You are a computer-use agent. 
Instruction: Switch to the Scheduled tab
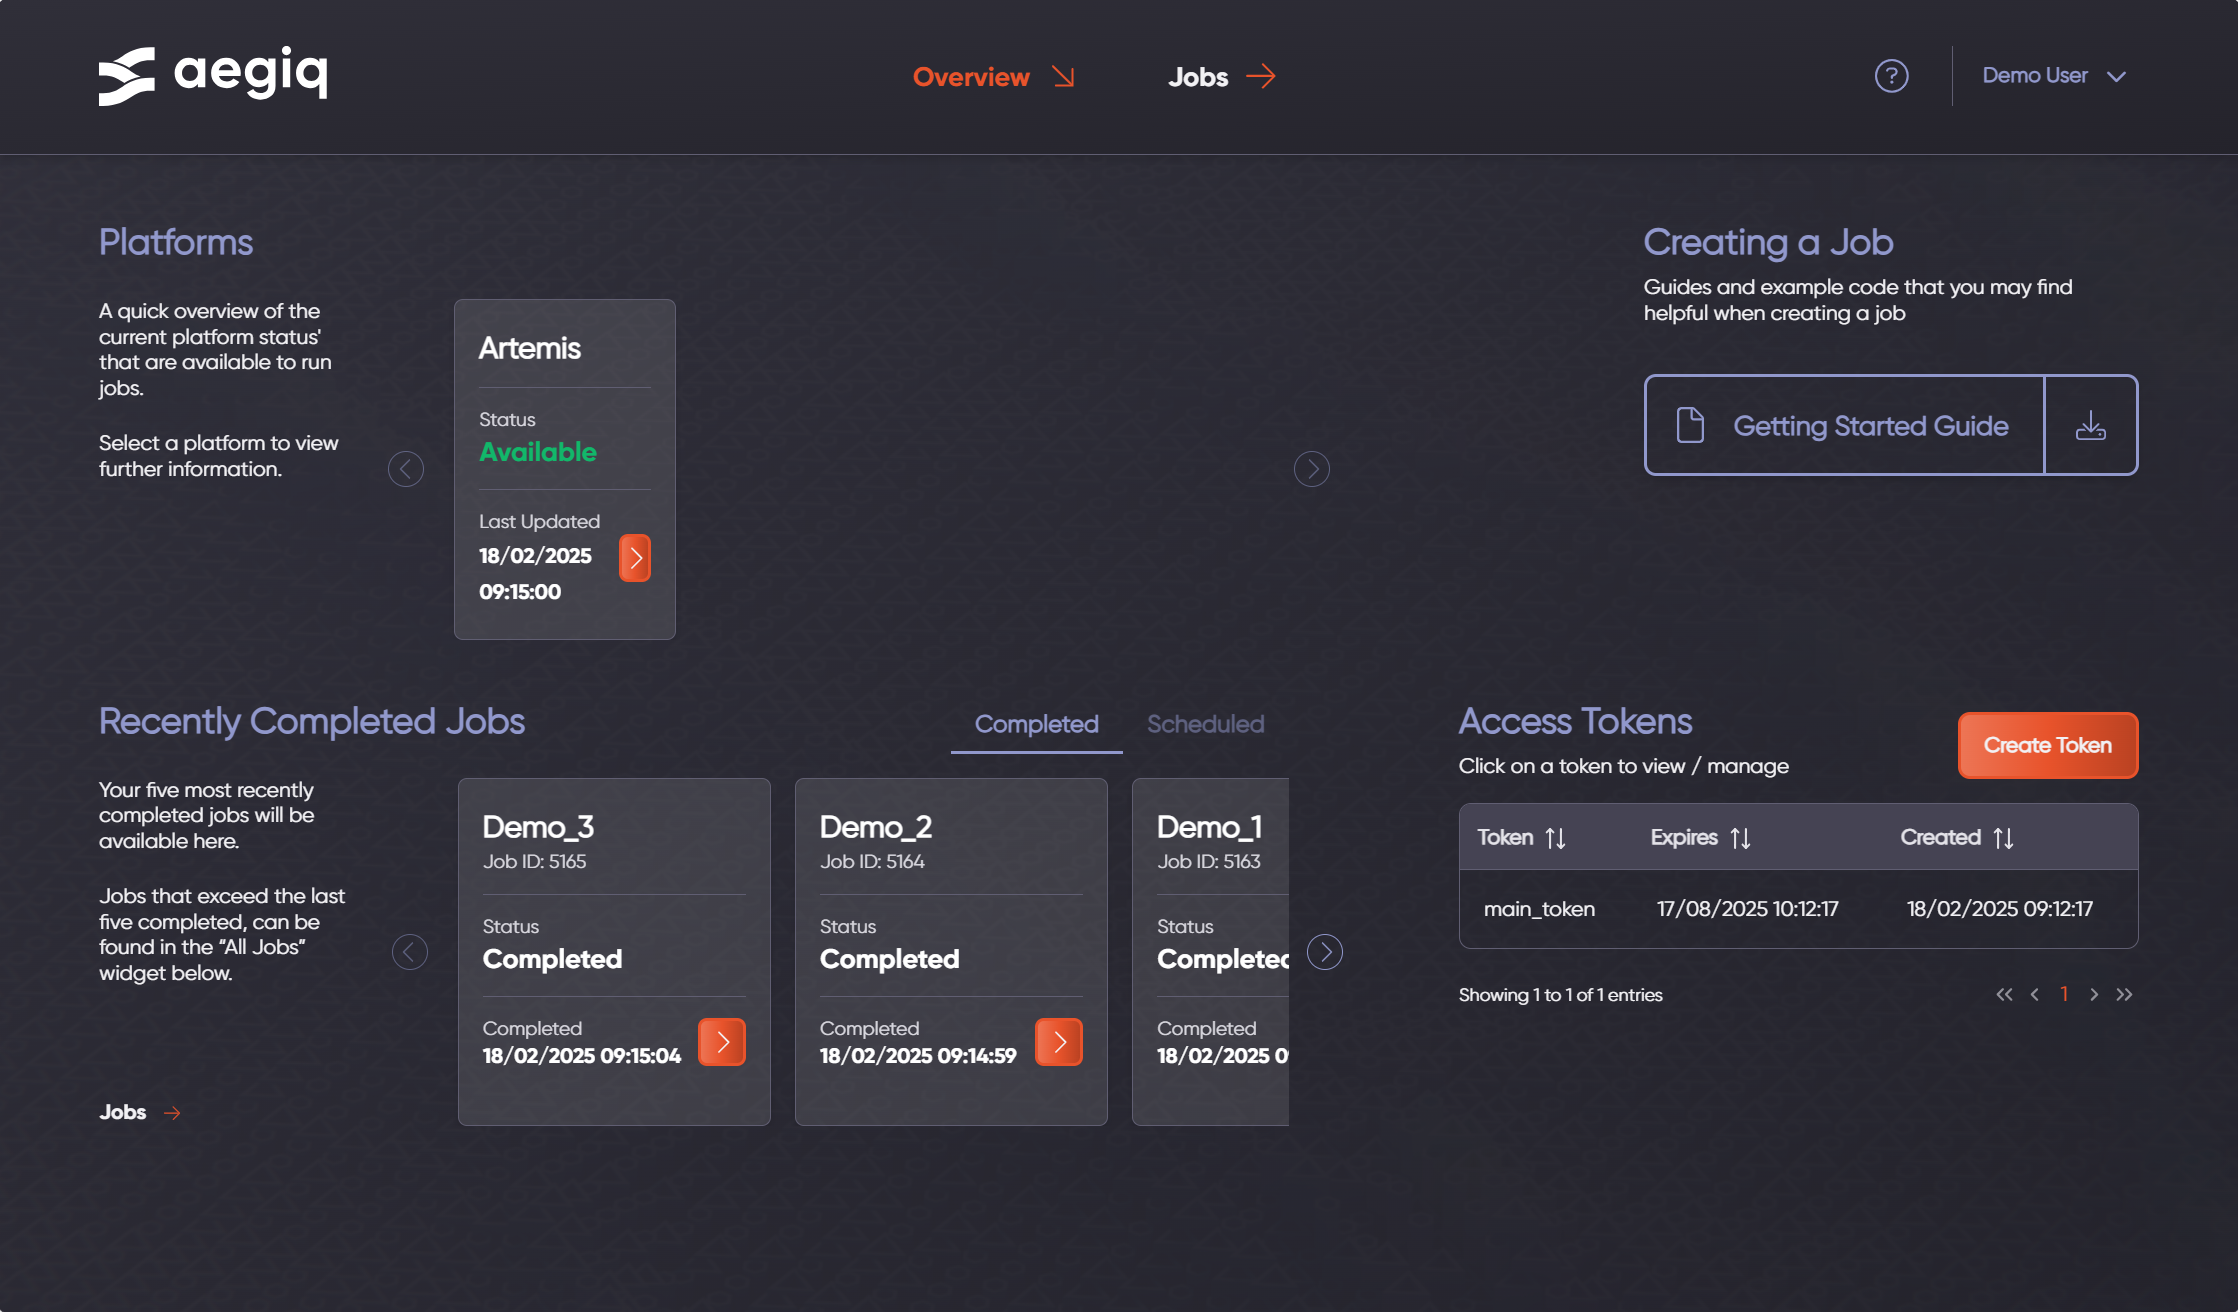(x=1205, y=724)
